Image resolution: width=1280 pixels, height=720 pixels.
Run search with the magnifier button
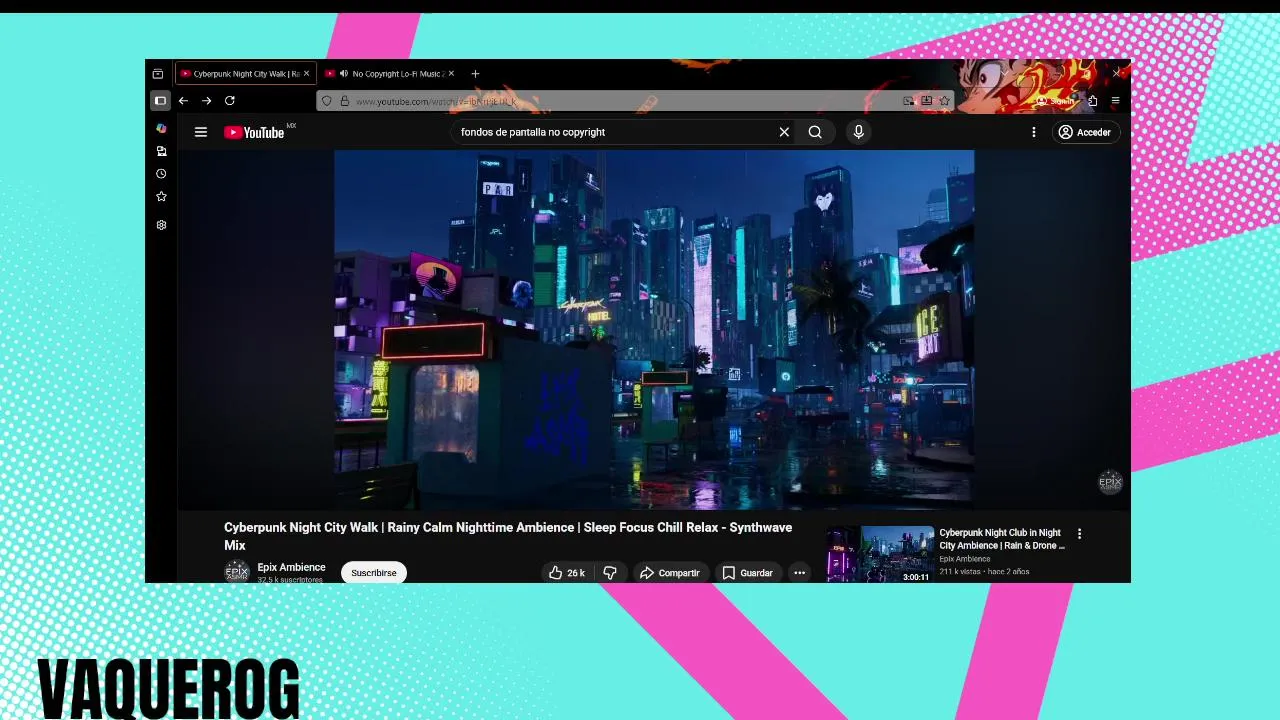[815, 132]
